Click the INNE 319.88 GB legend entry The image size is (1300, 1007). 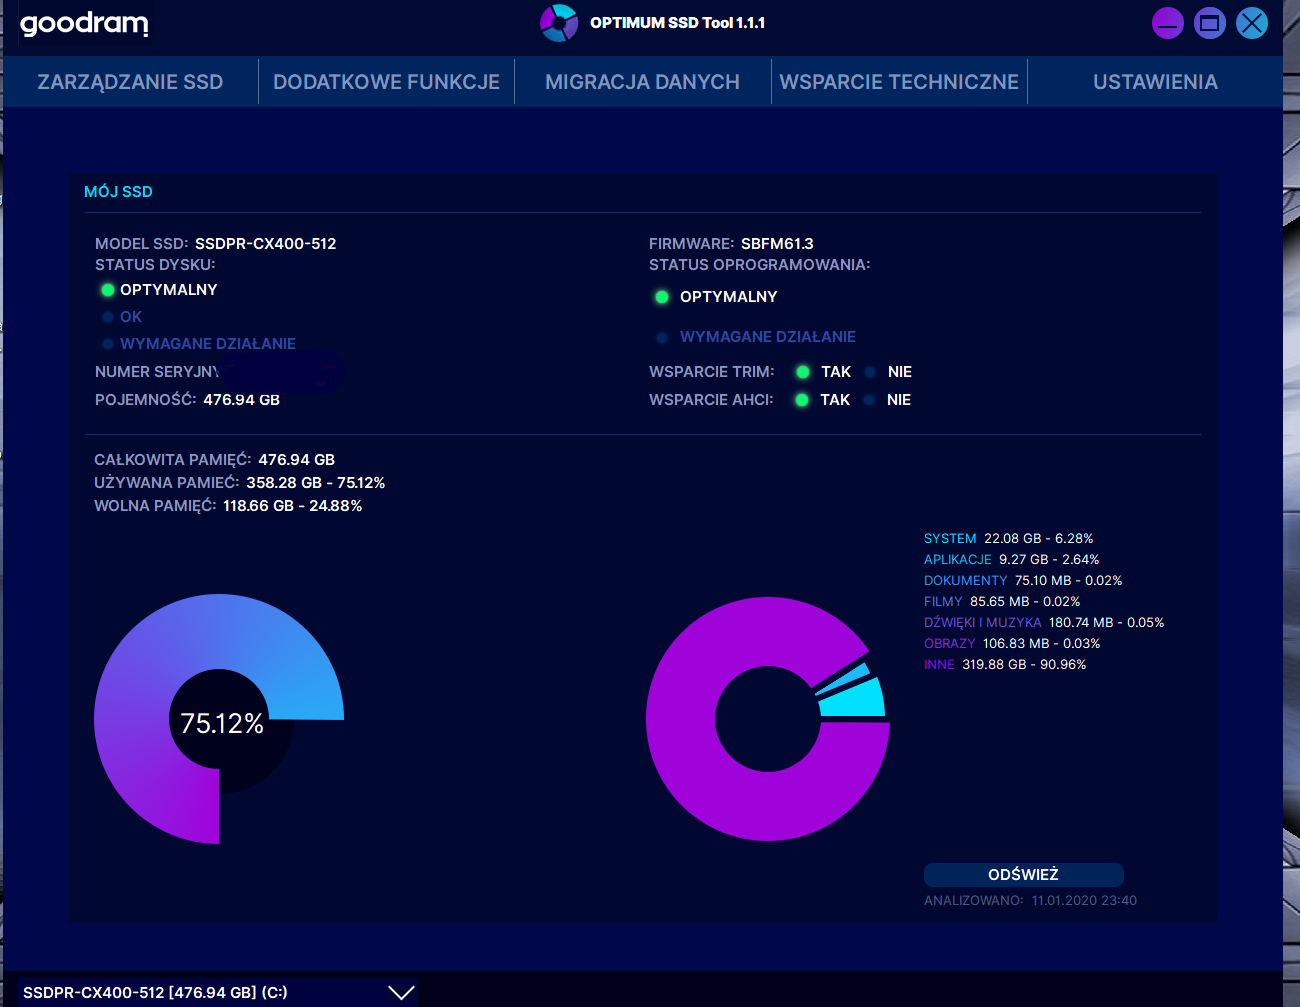point(1005,665)
